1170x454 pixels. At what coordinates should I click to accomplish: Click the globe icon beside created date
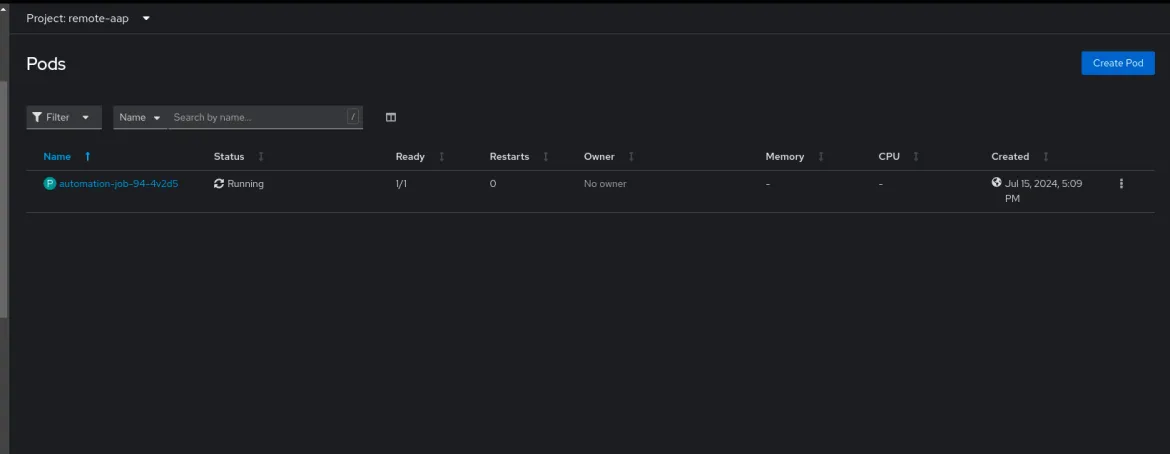(x=996, y=181)
